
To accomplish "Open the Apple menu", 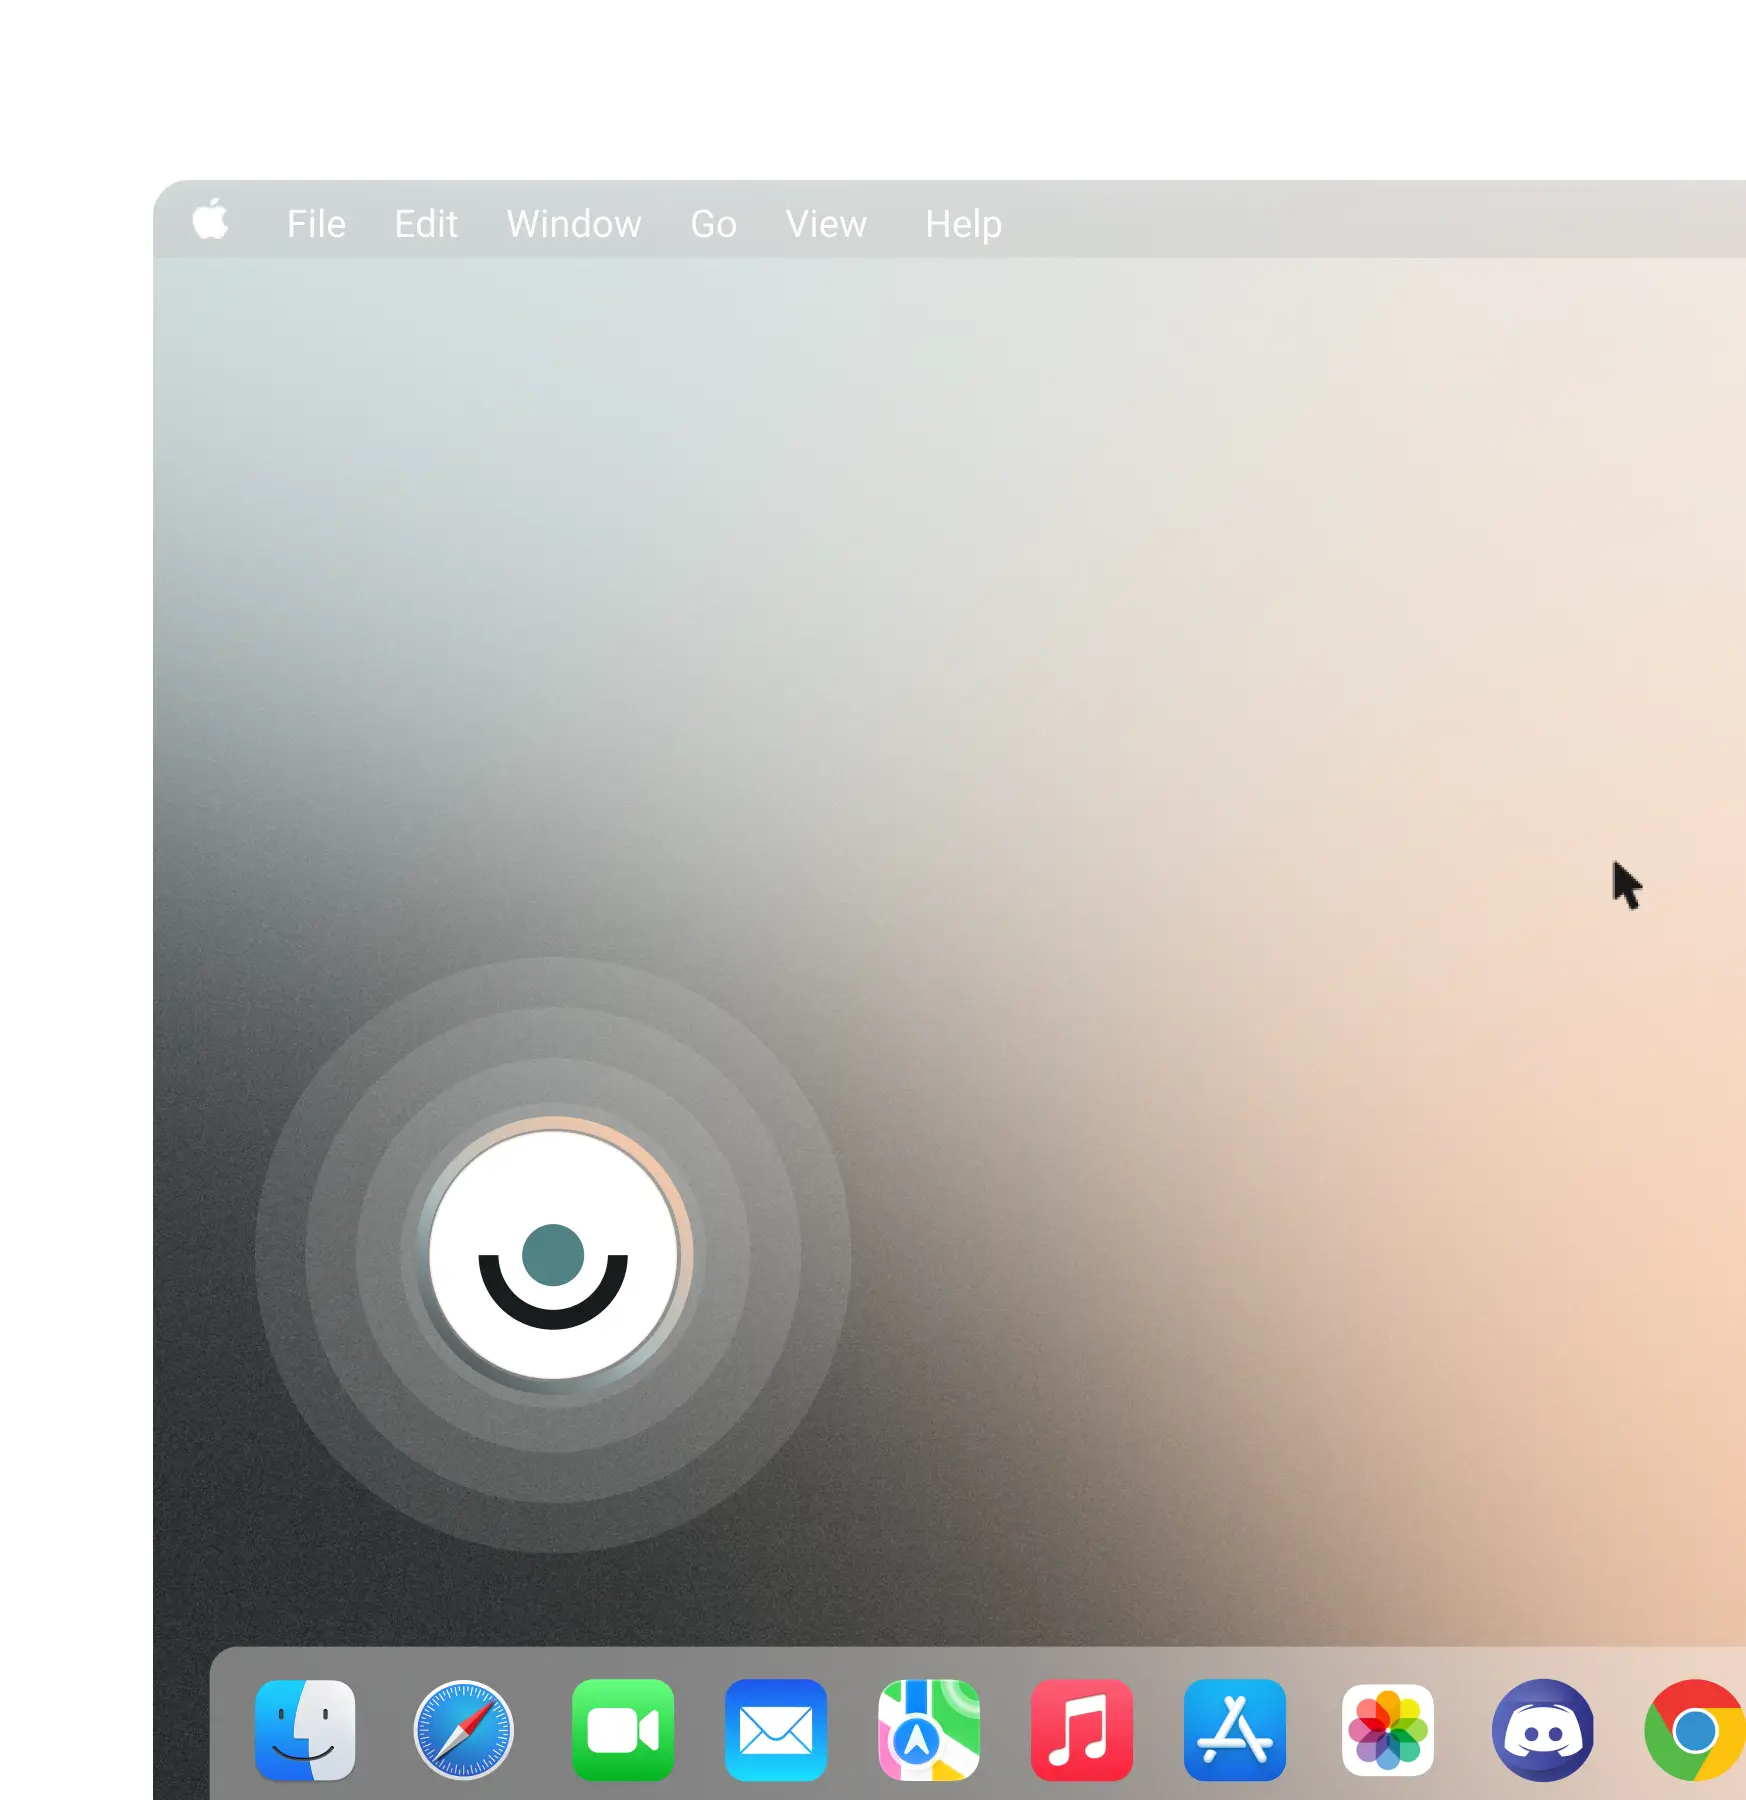I will tap(211, 222).
